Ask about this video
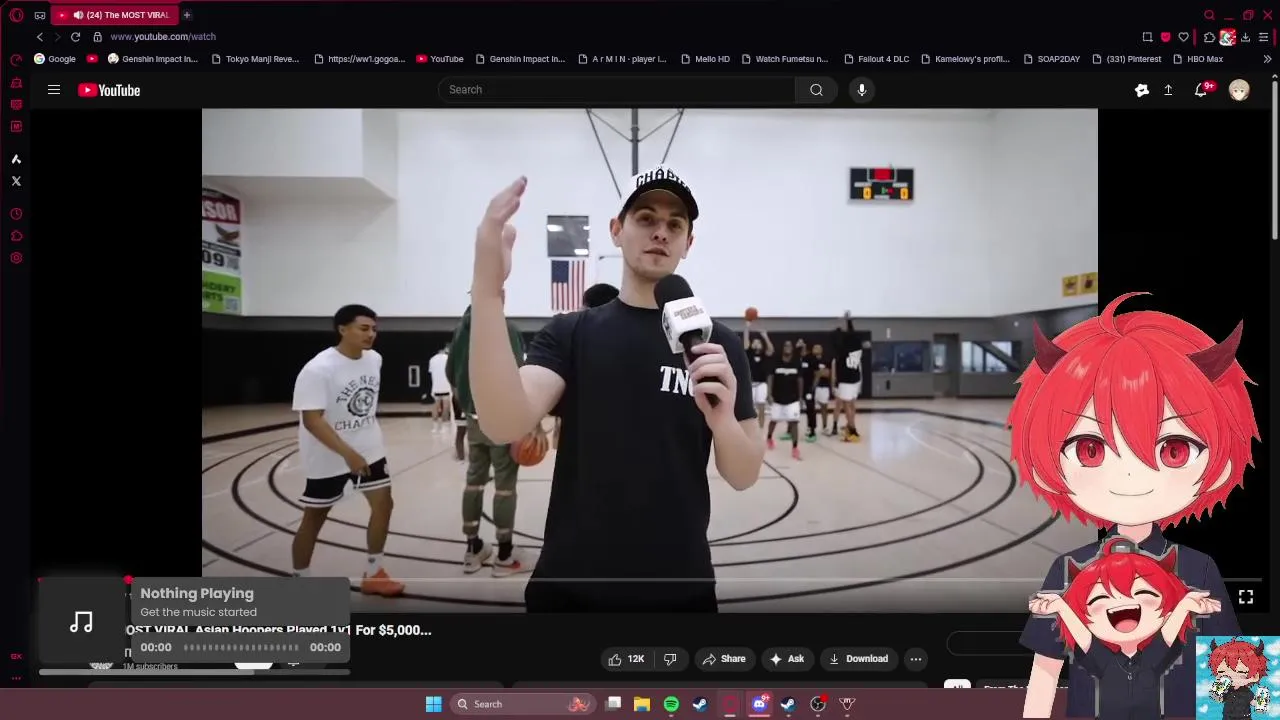Screen dimensions: 1280x720 point(786,659)
